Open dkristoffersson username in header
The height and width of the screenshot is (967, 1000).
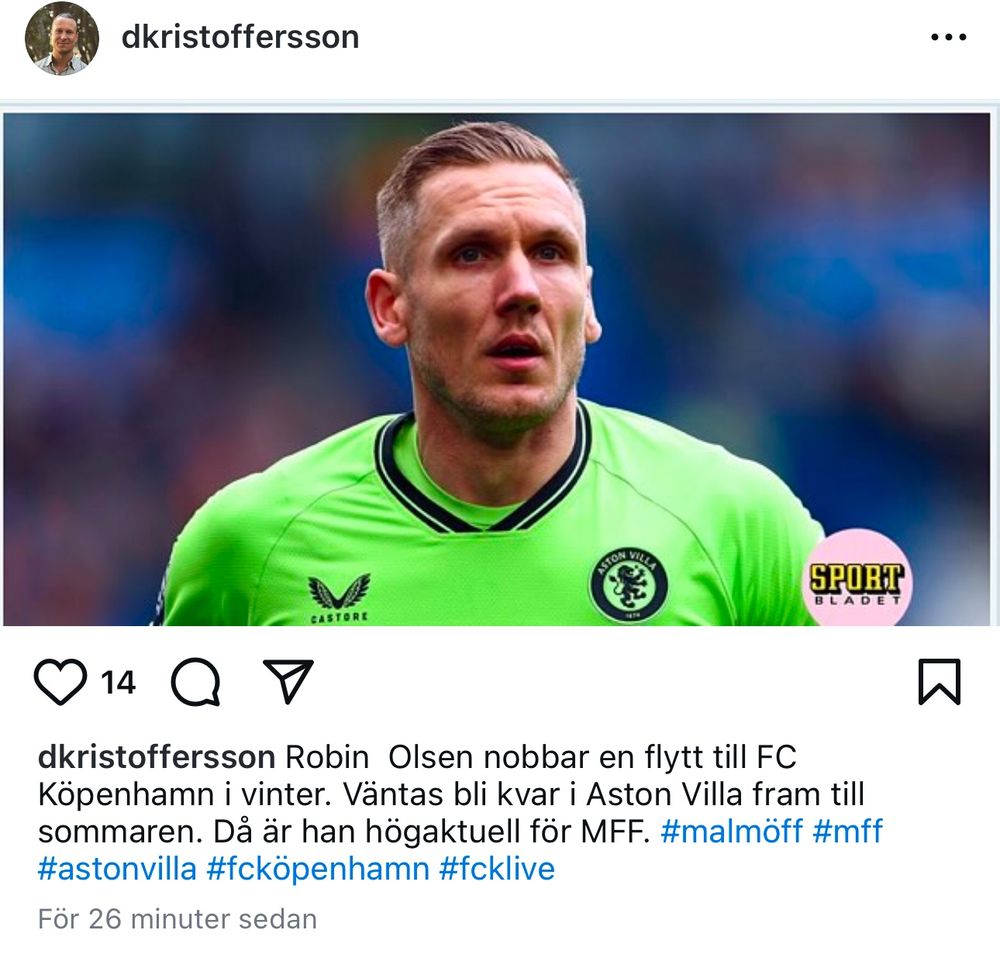240,37
